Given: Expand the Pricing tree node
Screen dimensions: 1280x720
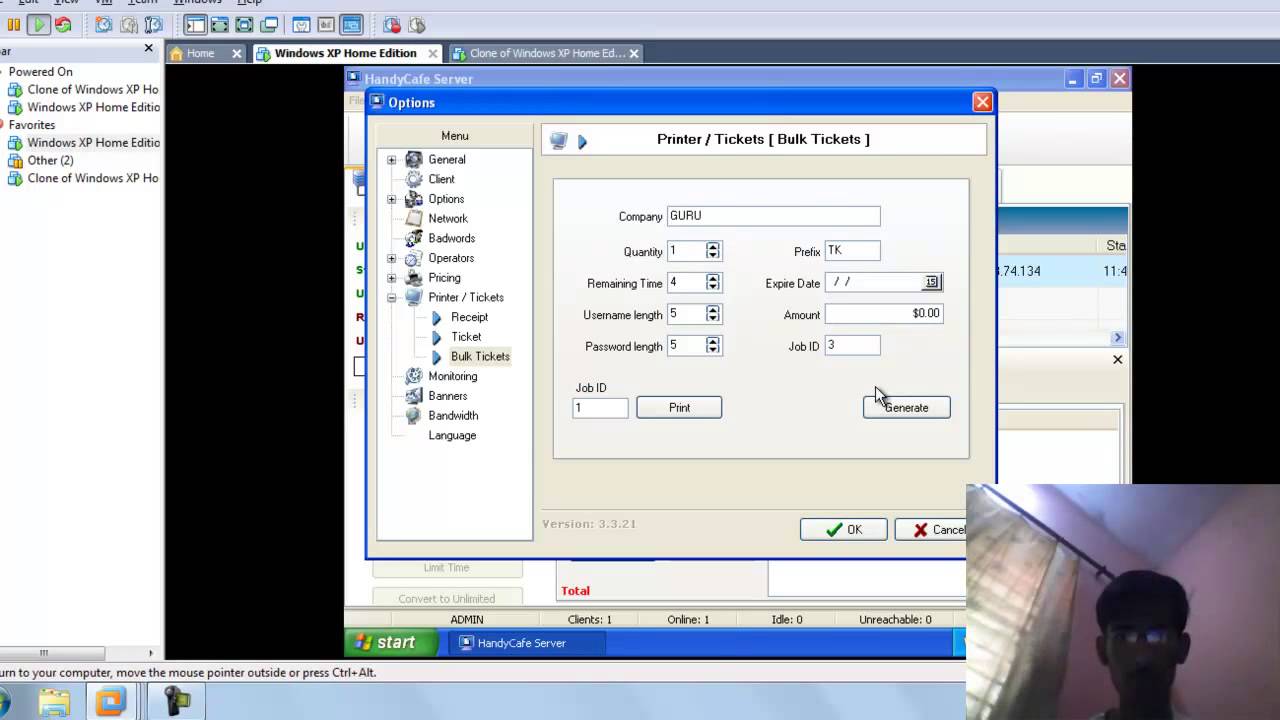Looking at the screenshot, I should pos(392,278).
